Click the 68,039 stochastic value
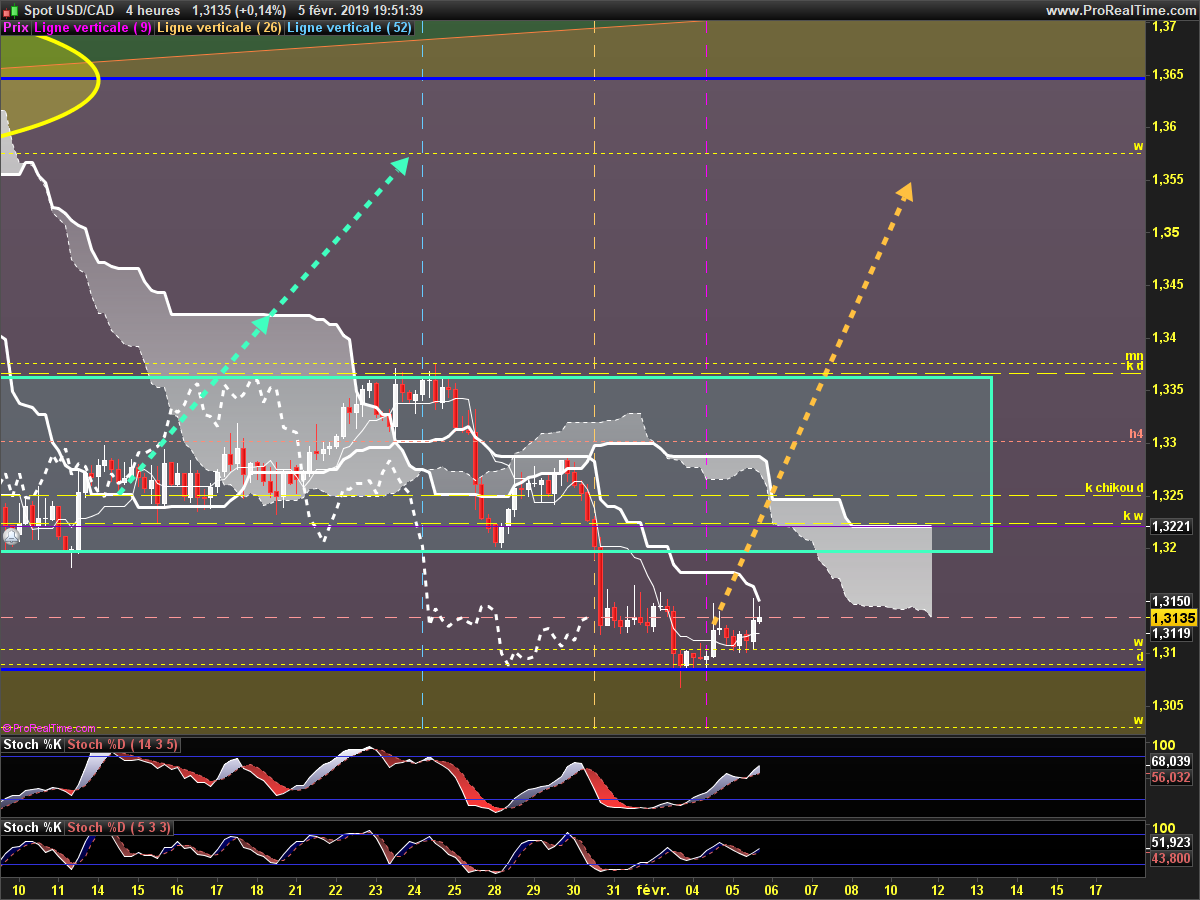Screen dimensions: 1200x900 coord(1171,761)
